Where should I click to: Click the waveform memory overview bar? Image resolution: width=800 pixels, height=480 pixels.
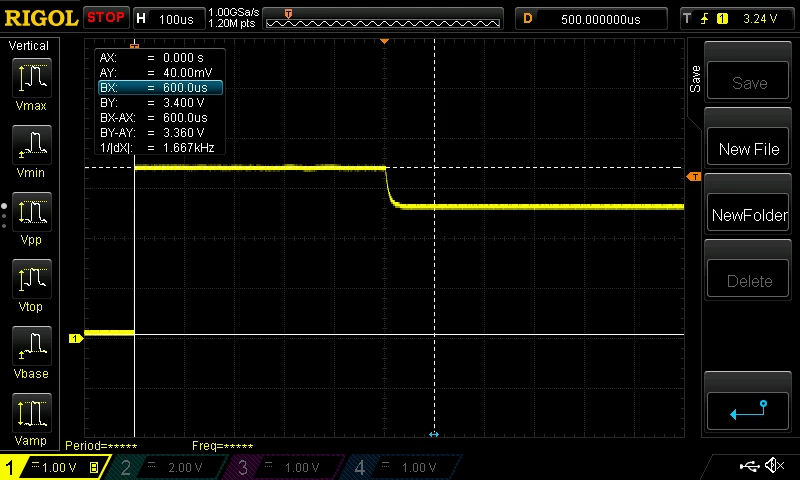point(383,19)
